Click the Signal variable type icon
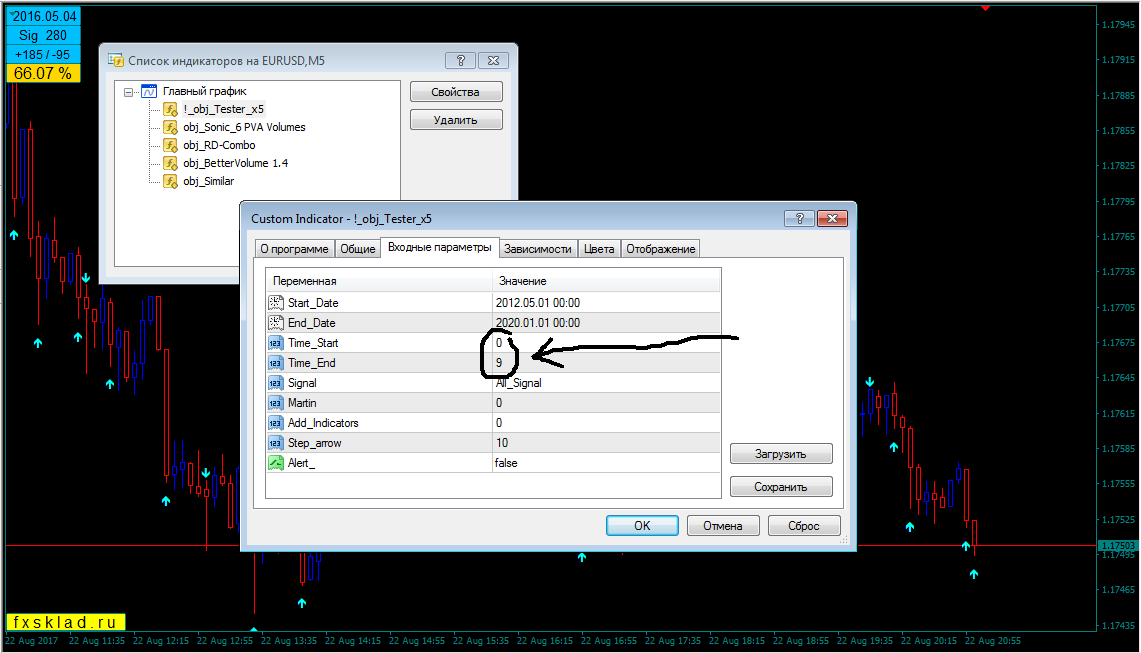1141x653 pixels. click(x=276, y=383)
